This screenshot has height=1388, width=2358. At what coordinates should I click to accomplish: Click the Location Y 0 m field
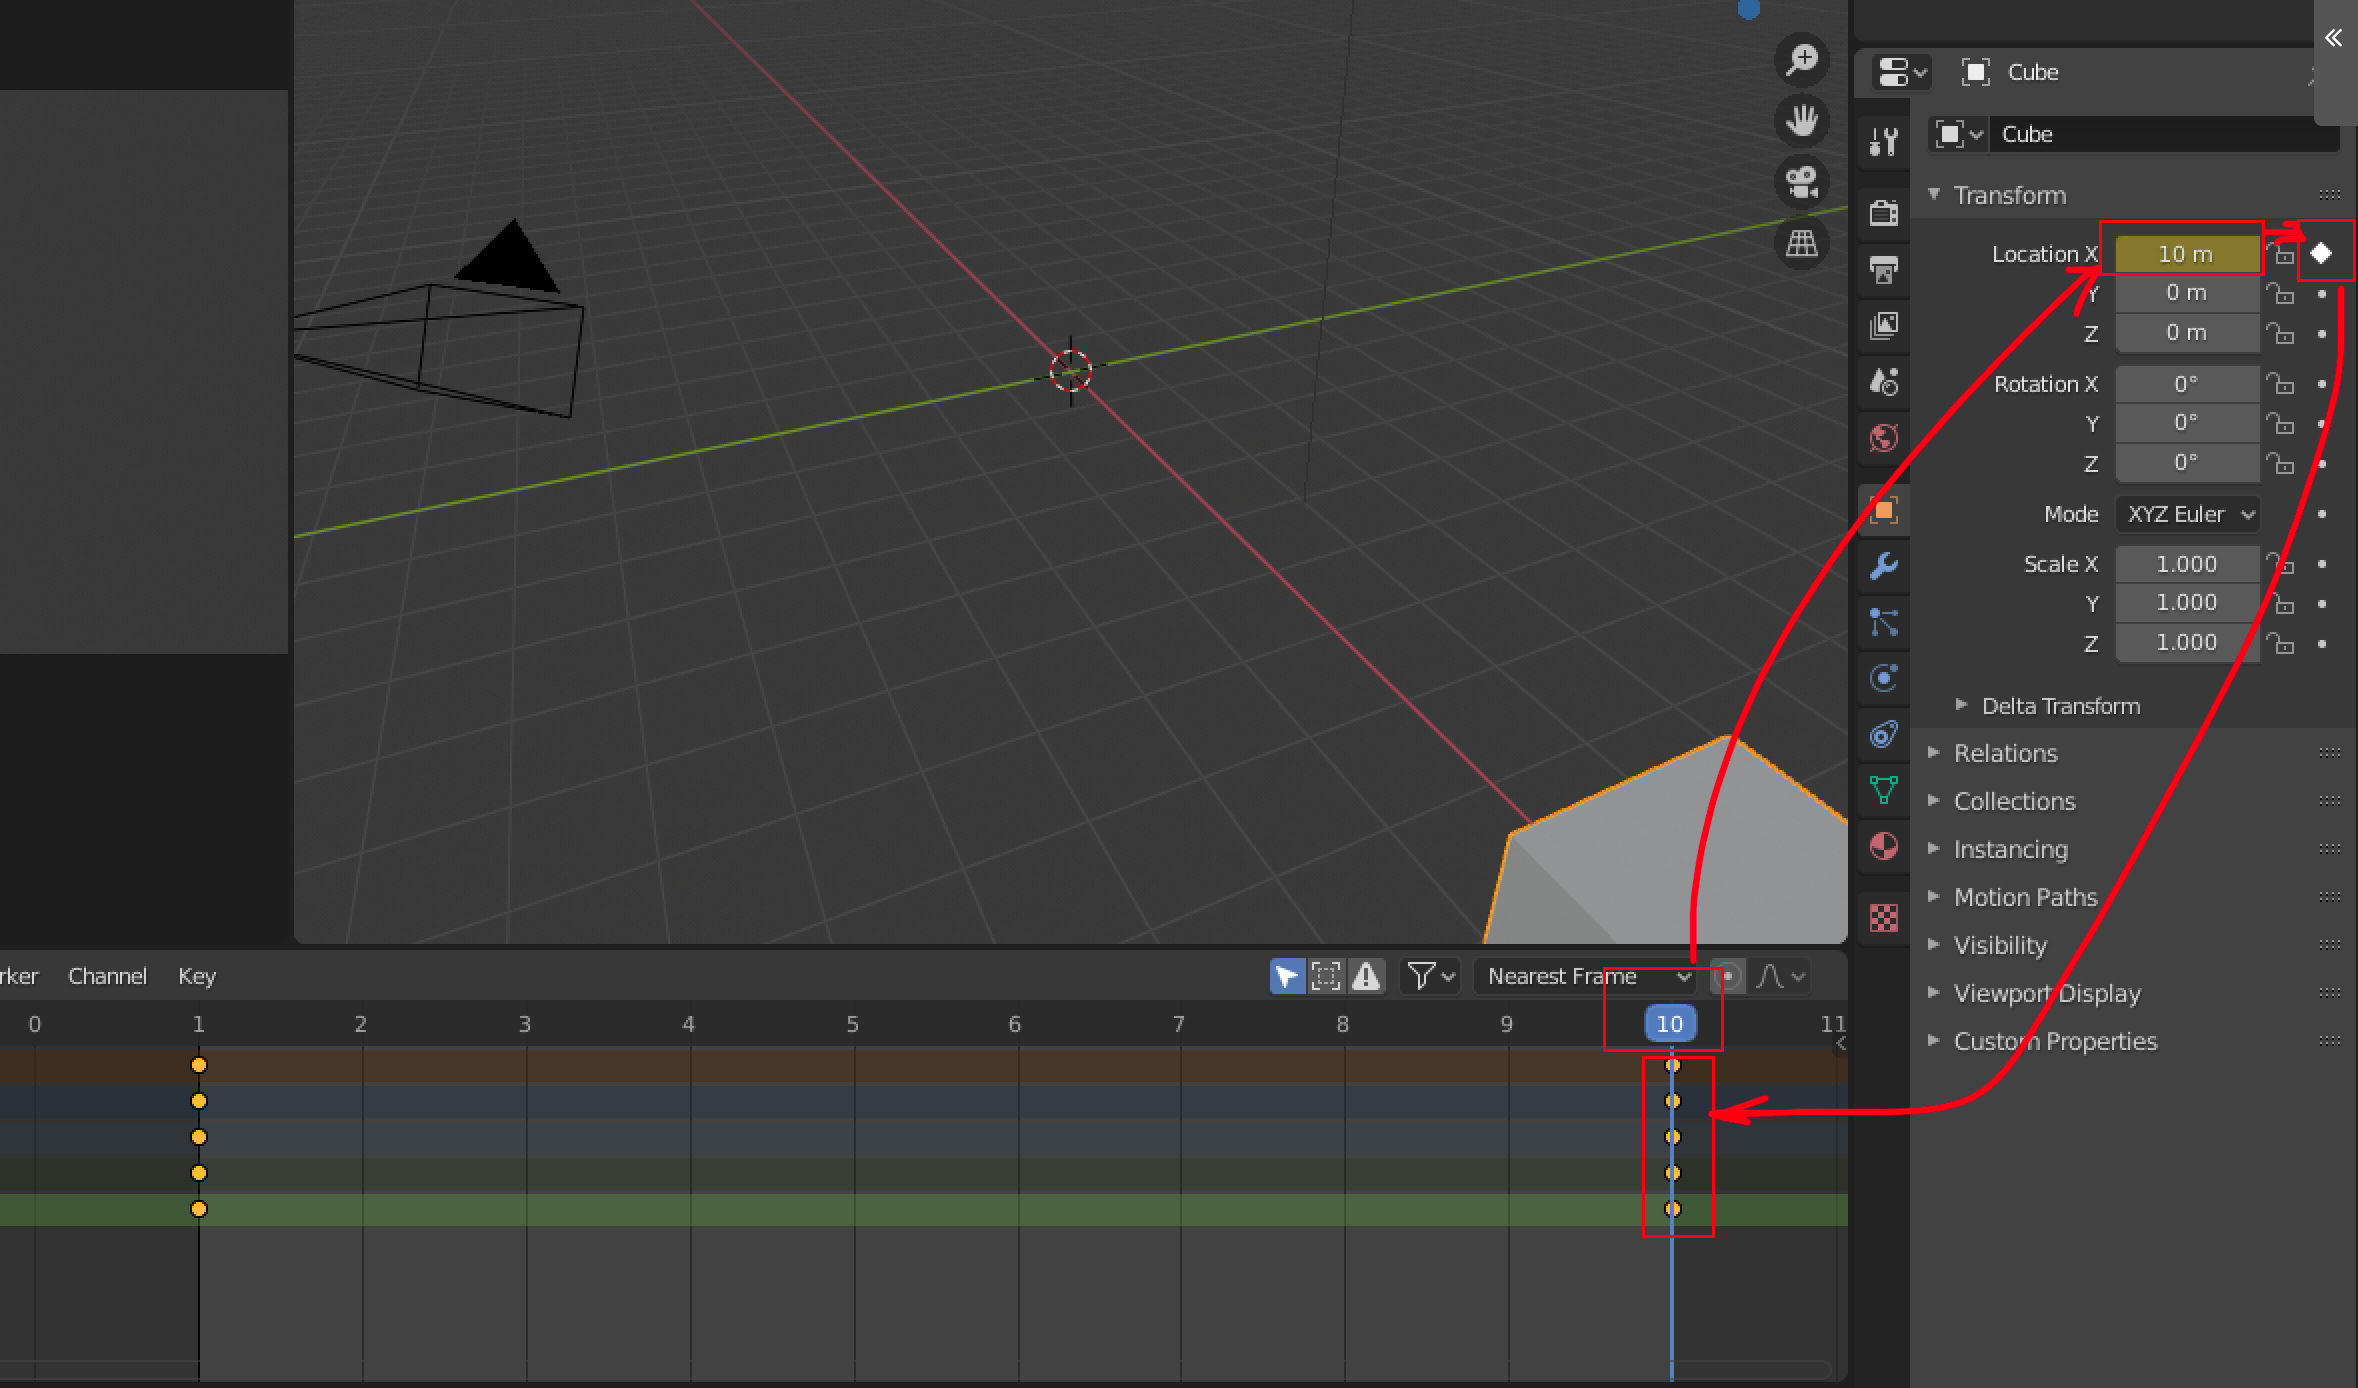click(2187, 293)
